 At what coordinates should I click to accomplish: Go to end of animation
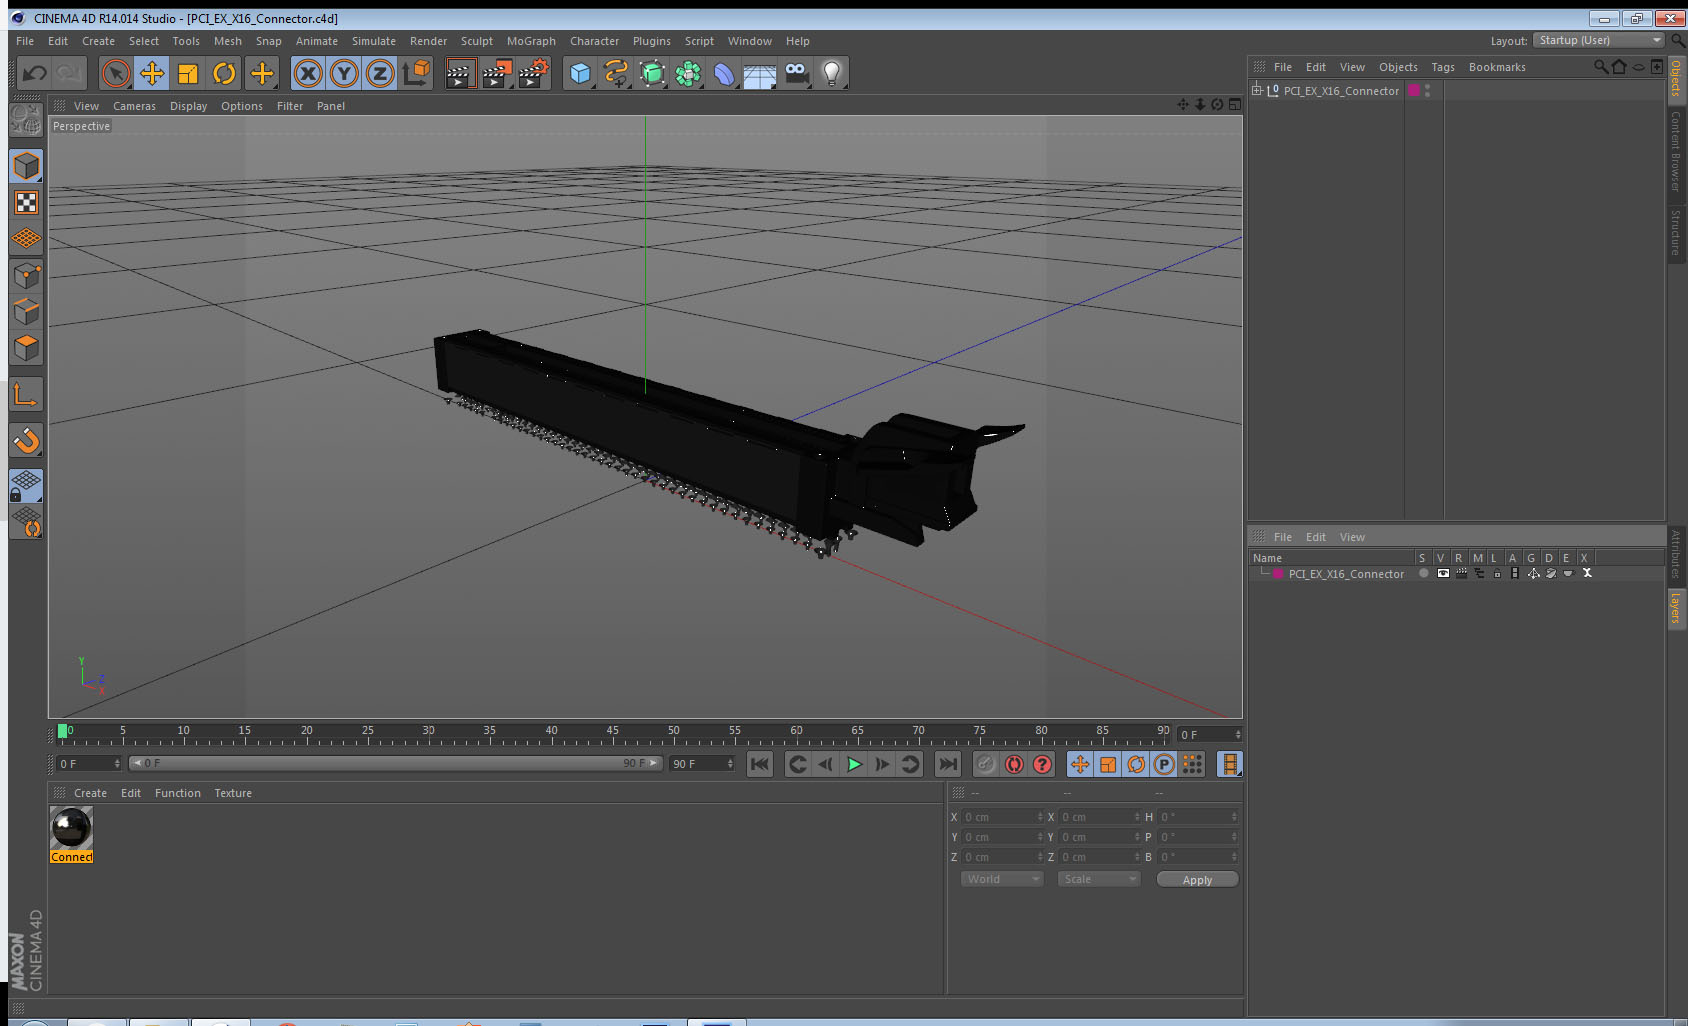coord(947,764)
